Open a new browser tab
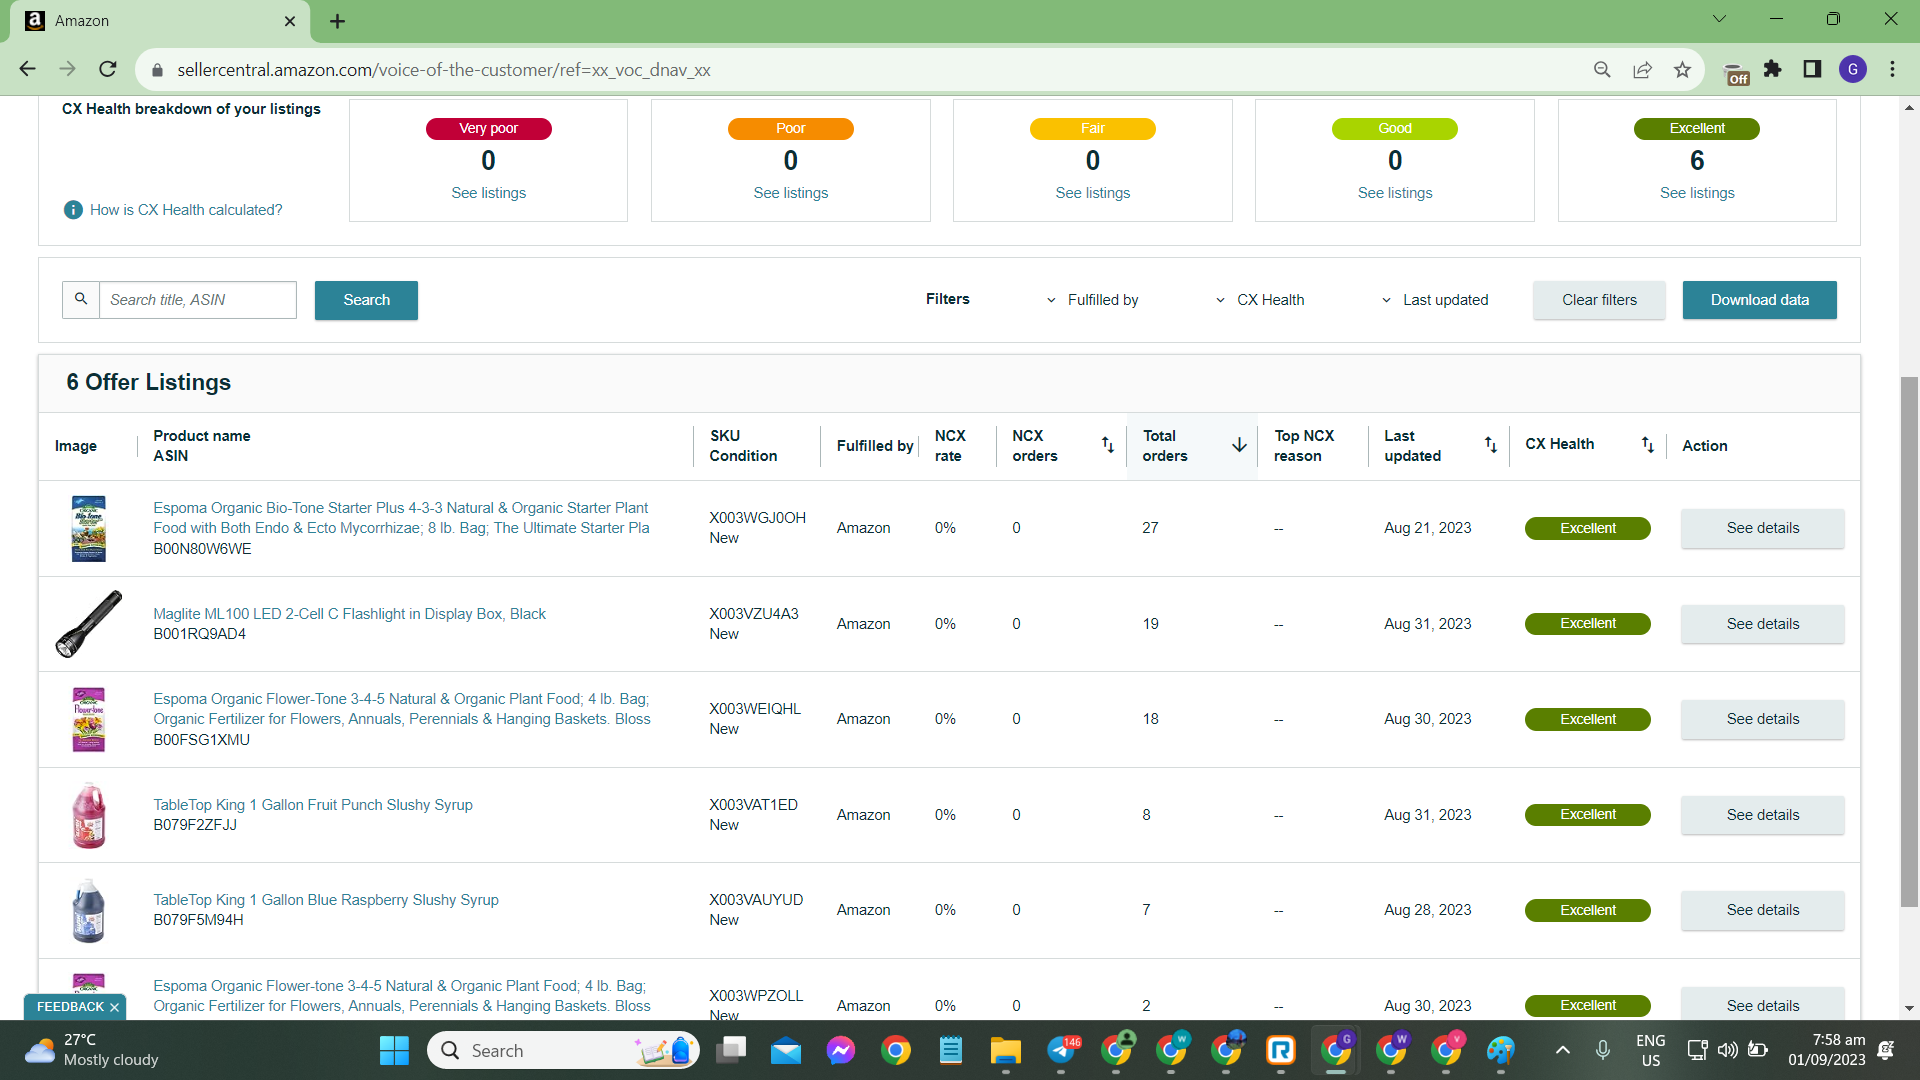Image resolution: width=1920 pixels, height=1080 pixels. tap(337, 21)
